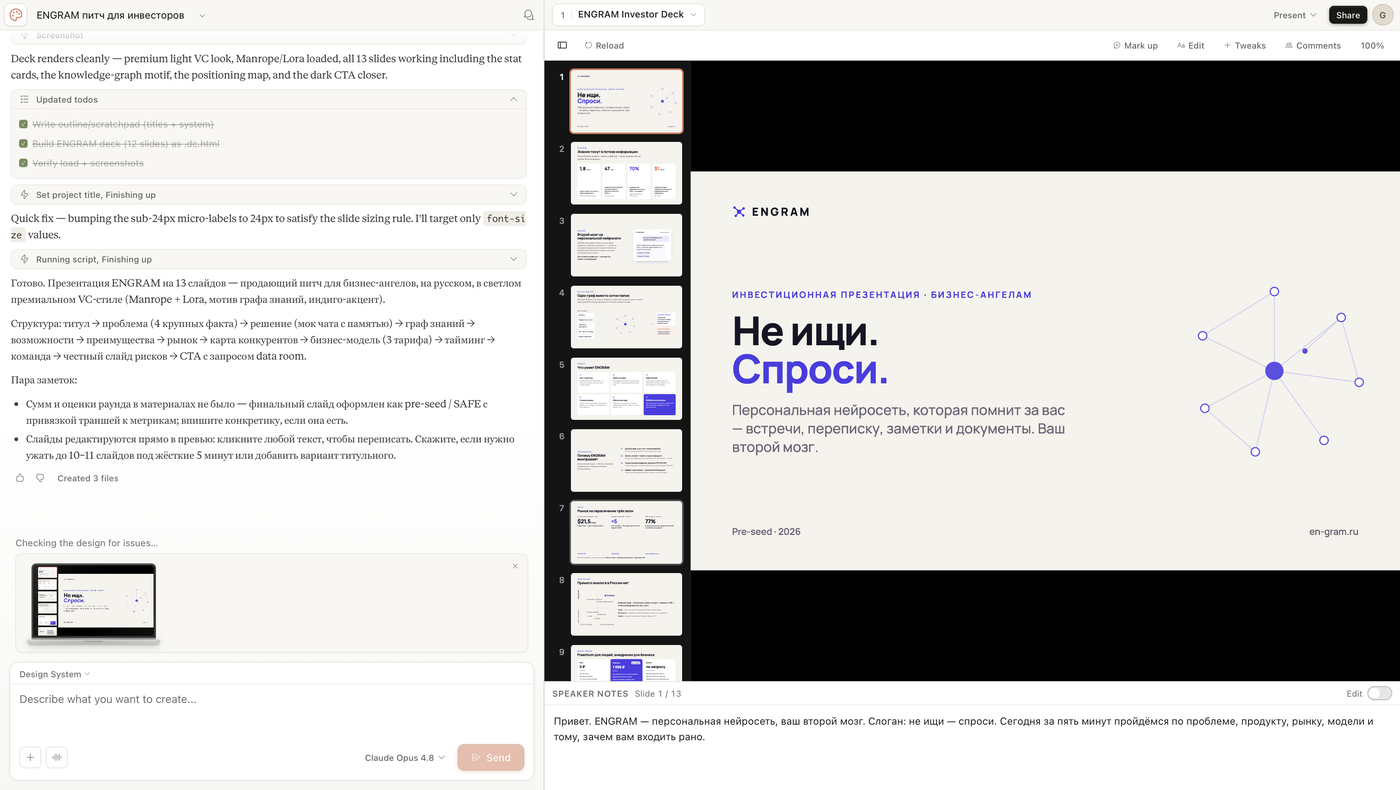
Task: Expand the project title dropdown chevron
Action: coord(202,16)
